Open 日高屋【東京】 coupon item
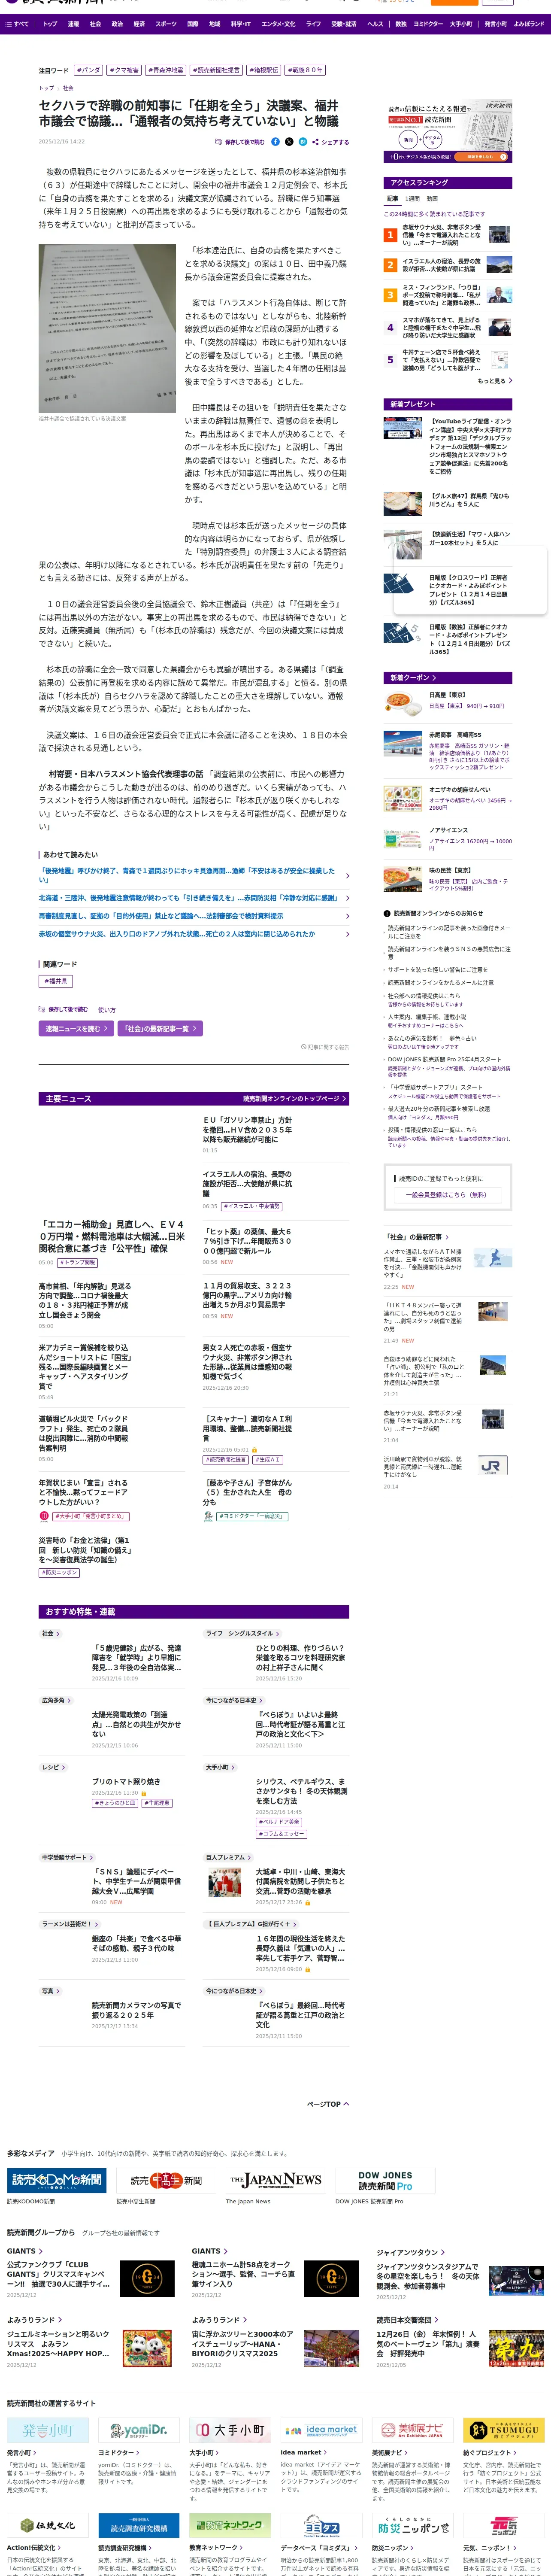The width and height of the screenshot is (551, 2576). (x=448, y=701)
